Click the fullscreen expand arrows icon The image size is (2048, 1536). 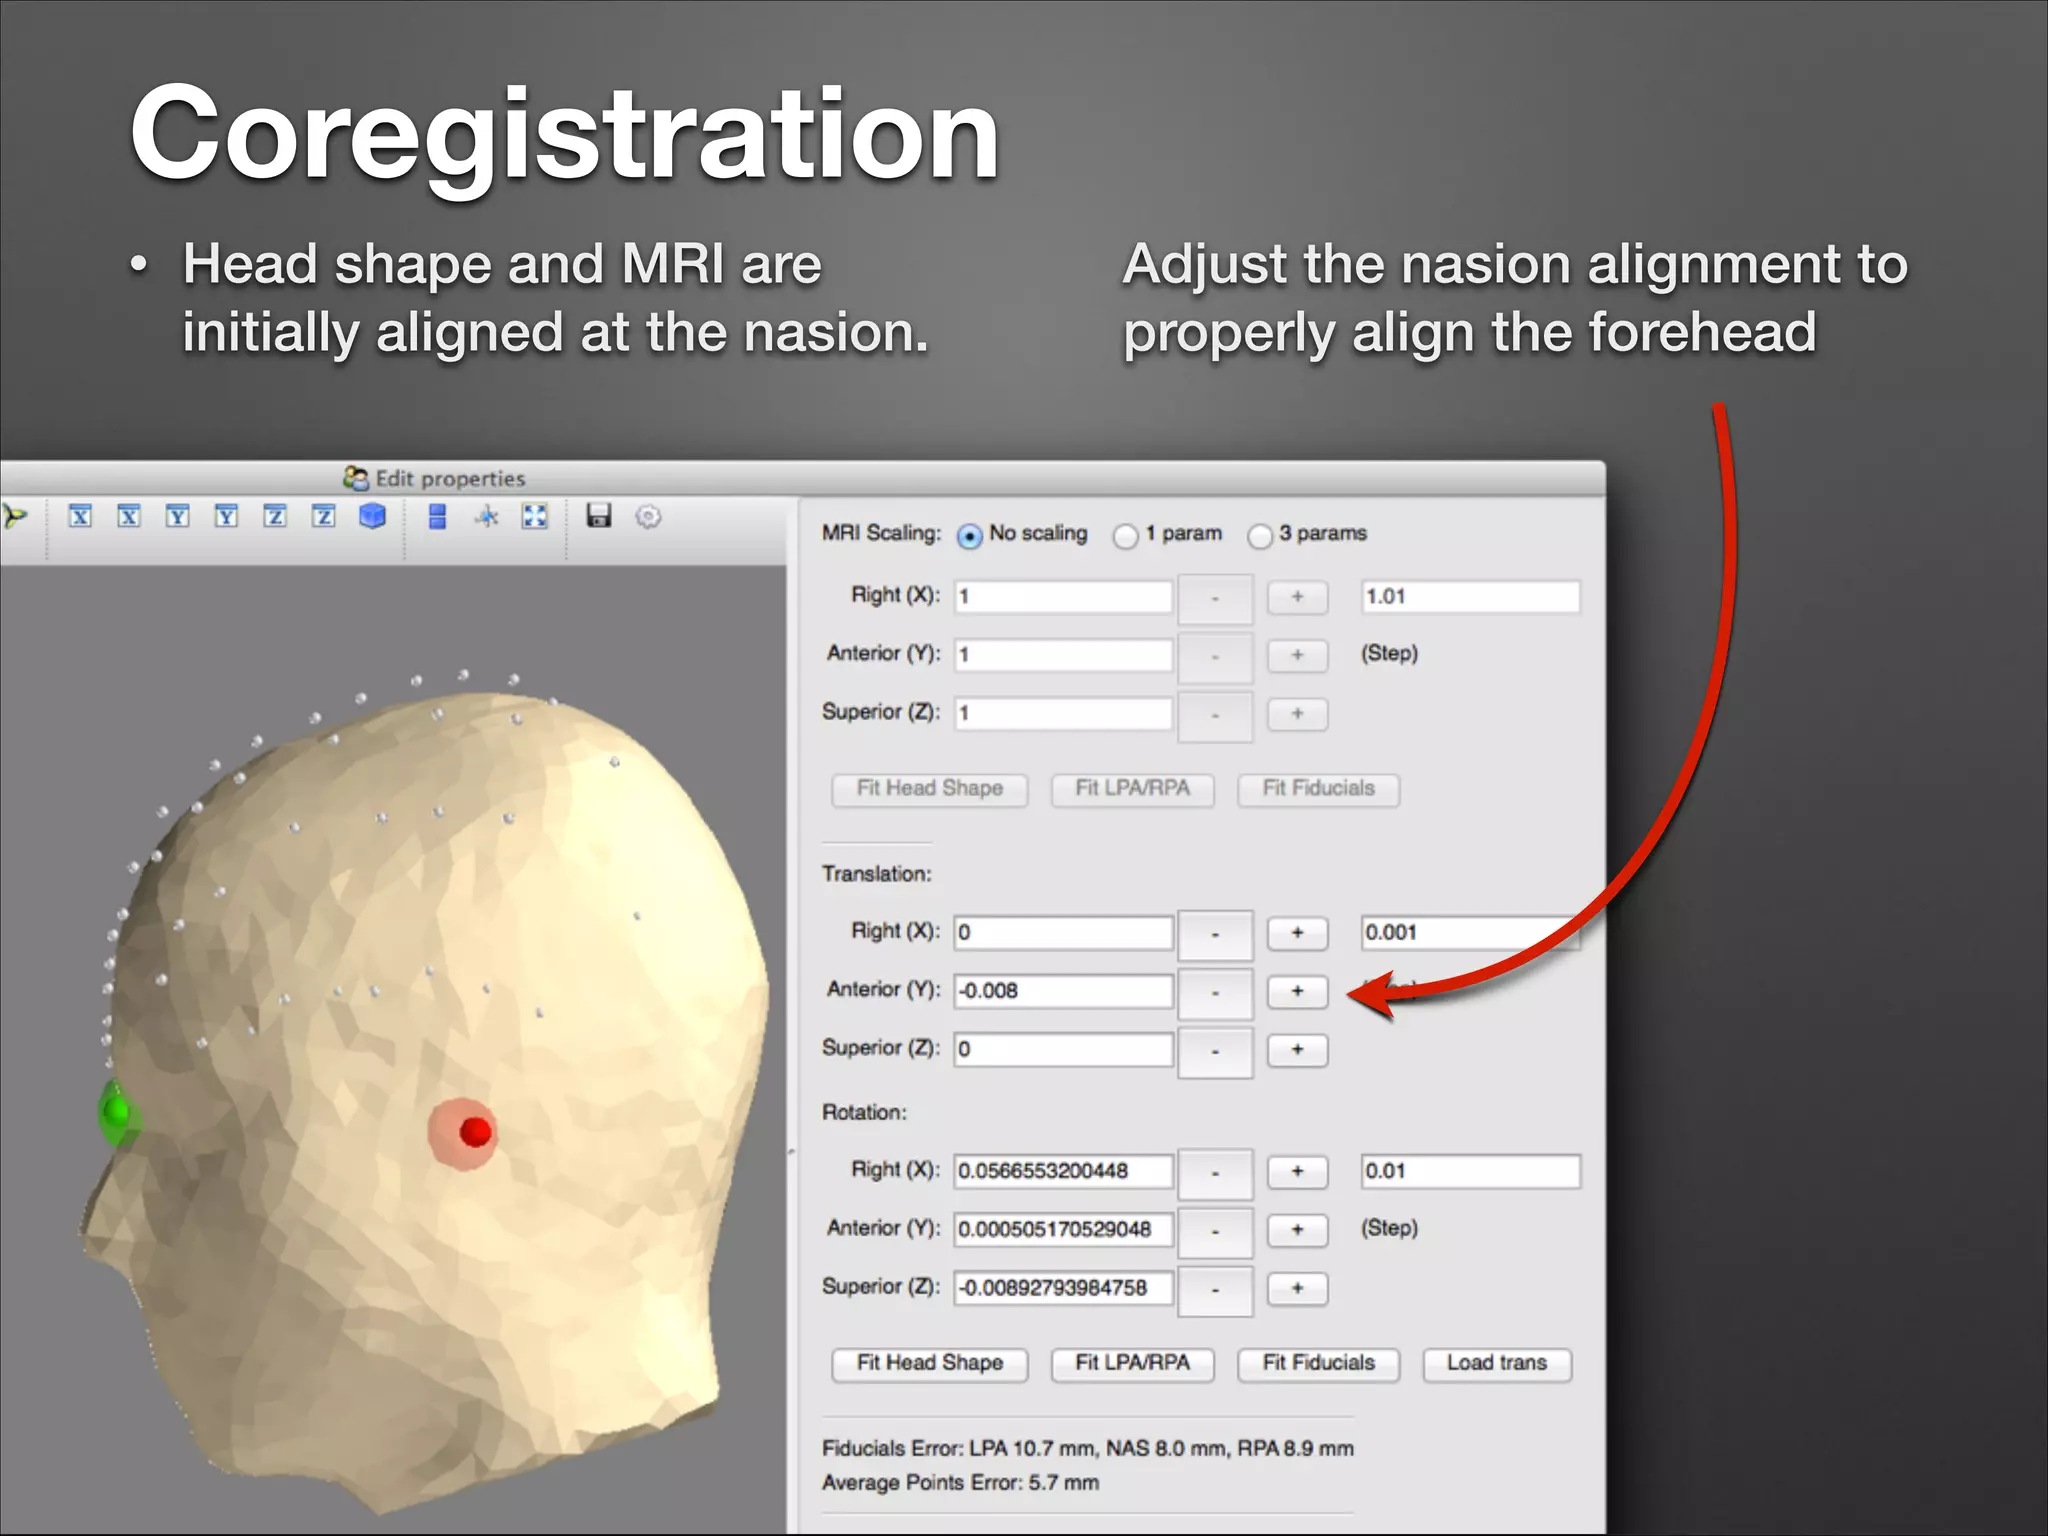[535, 516]
